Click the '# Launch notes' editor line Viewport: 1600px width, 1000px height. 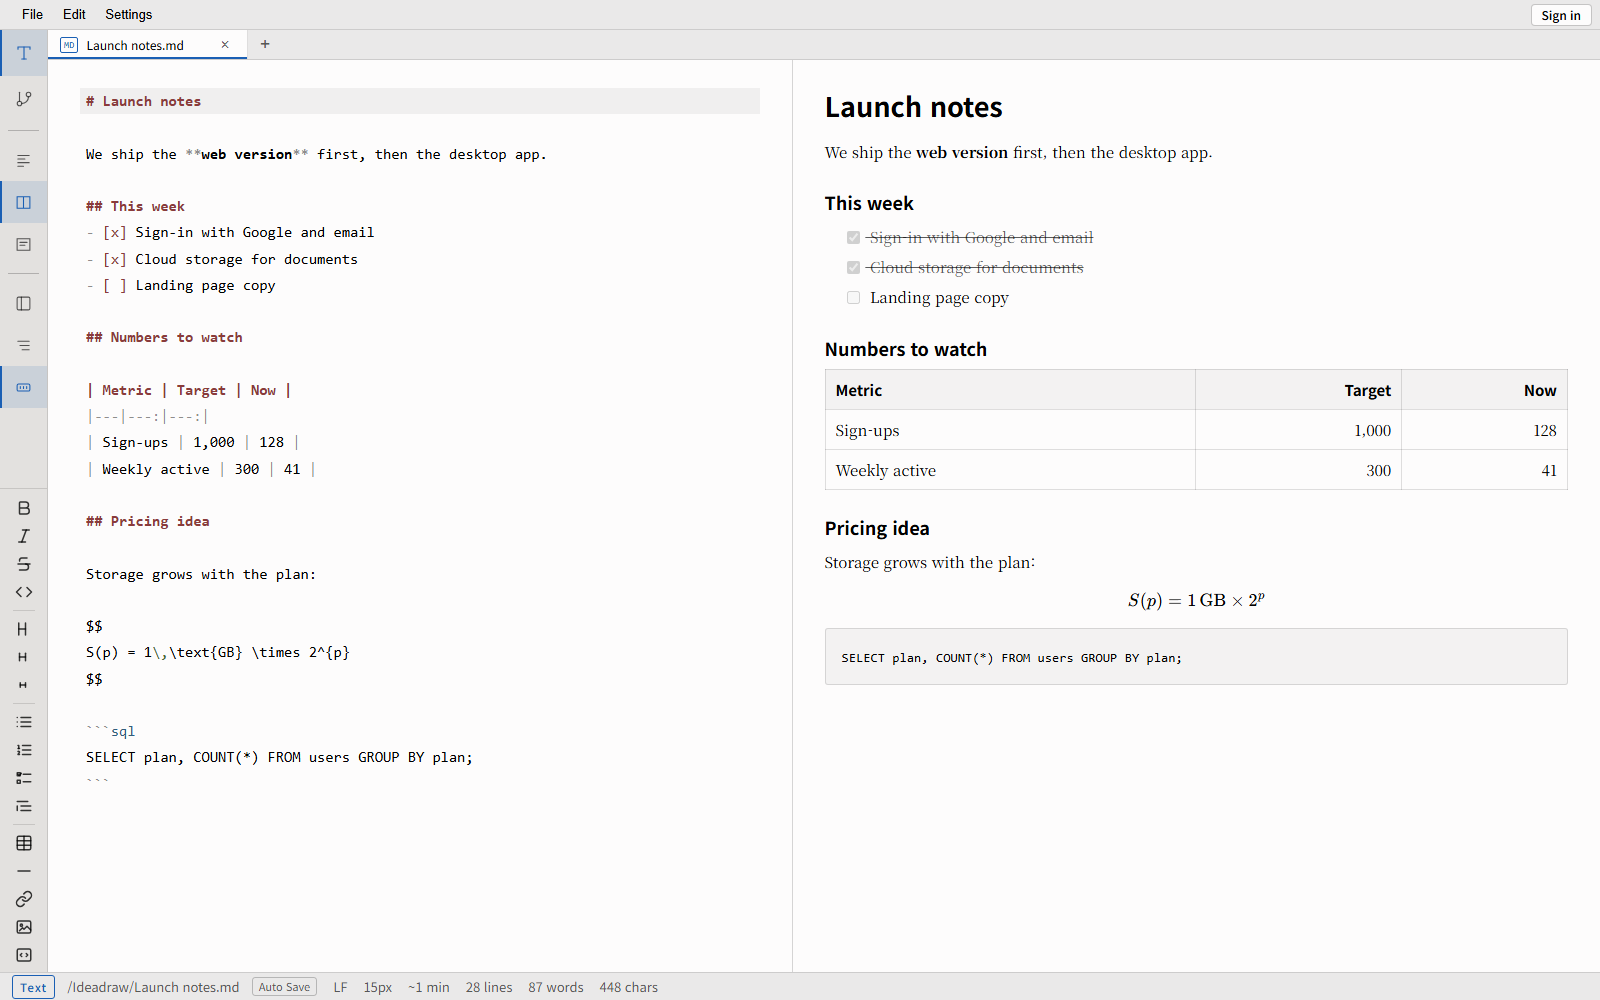(420, 101)
